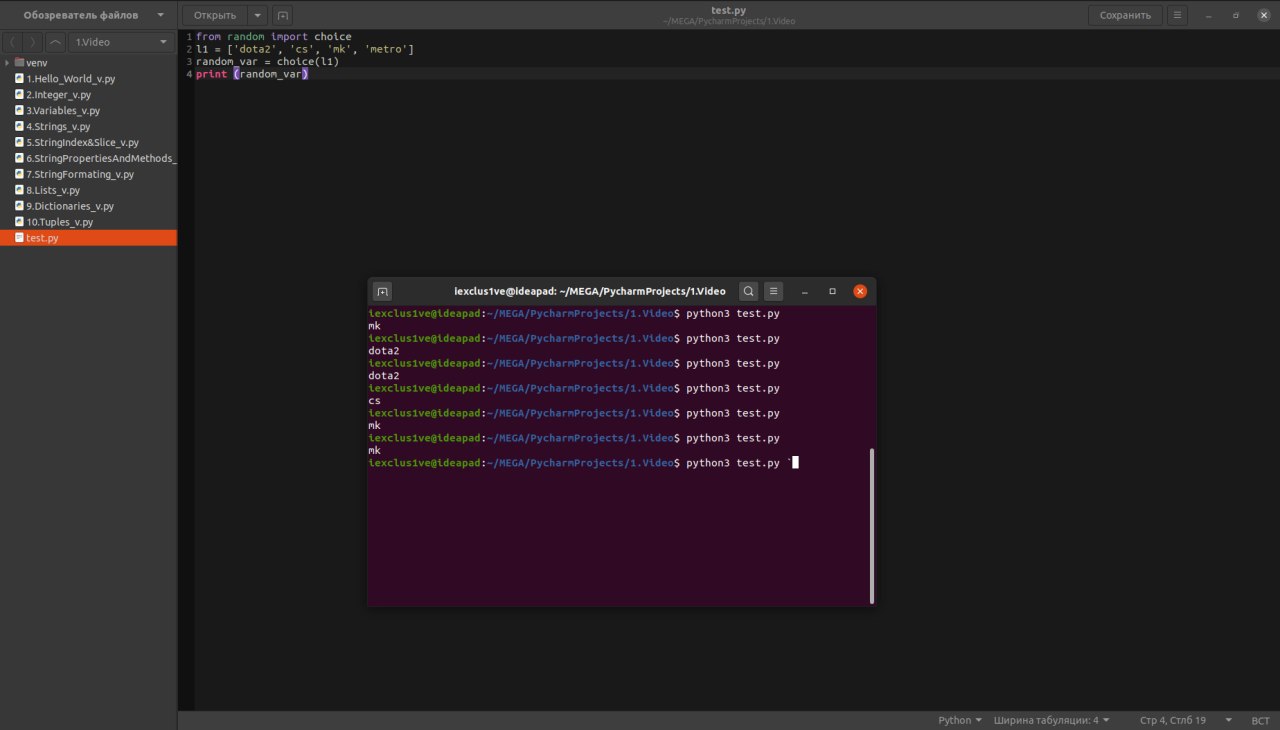Click the terminal scrollbar
Image resolution: width=1280 pixels, height=730 pixels.
tap(872, 525)
